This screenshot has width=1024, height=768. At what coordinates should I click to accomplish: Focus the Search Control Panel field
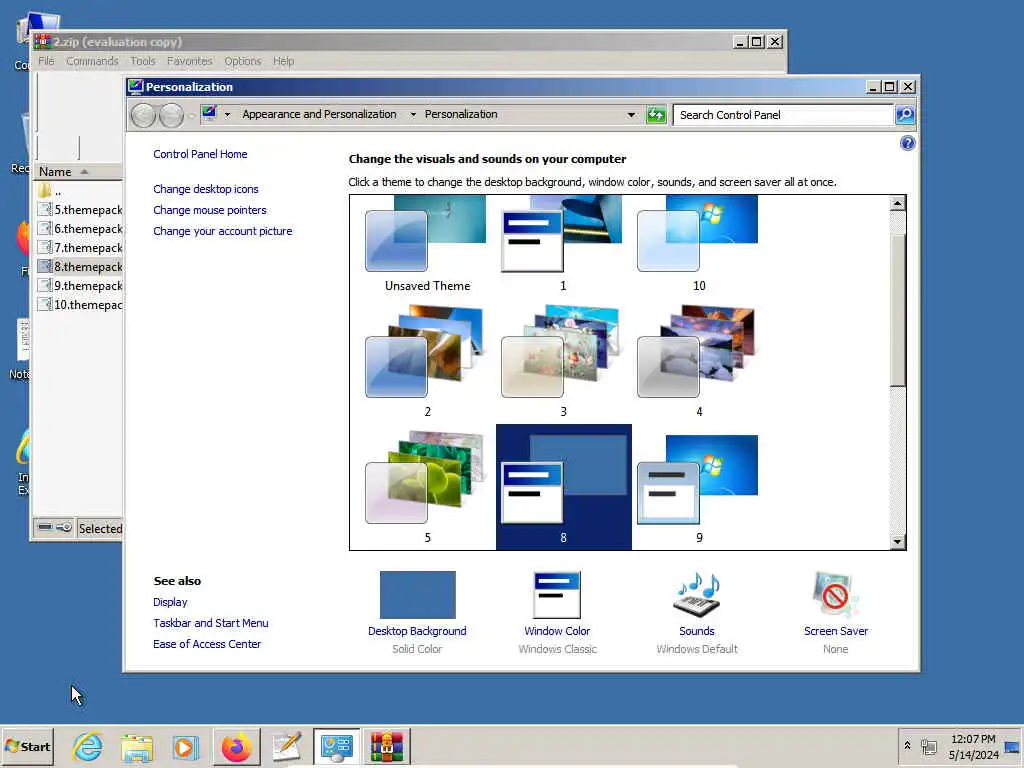coord(784,115)
